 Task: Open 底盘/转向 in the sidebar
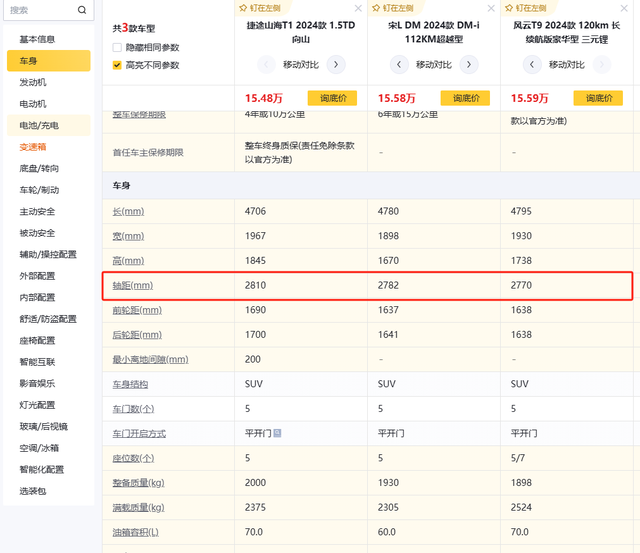pyautogui.click(x=39, y=168)
